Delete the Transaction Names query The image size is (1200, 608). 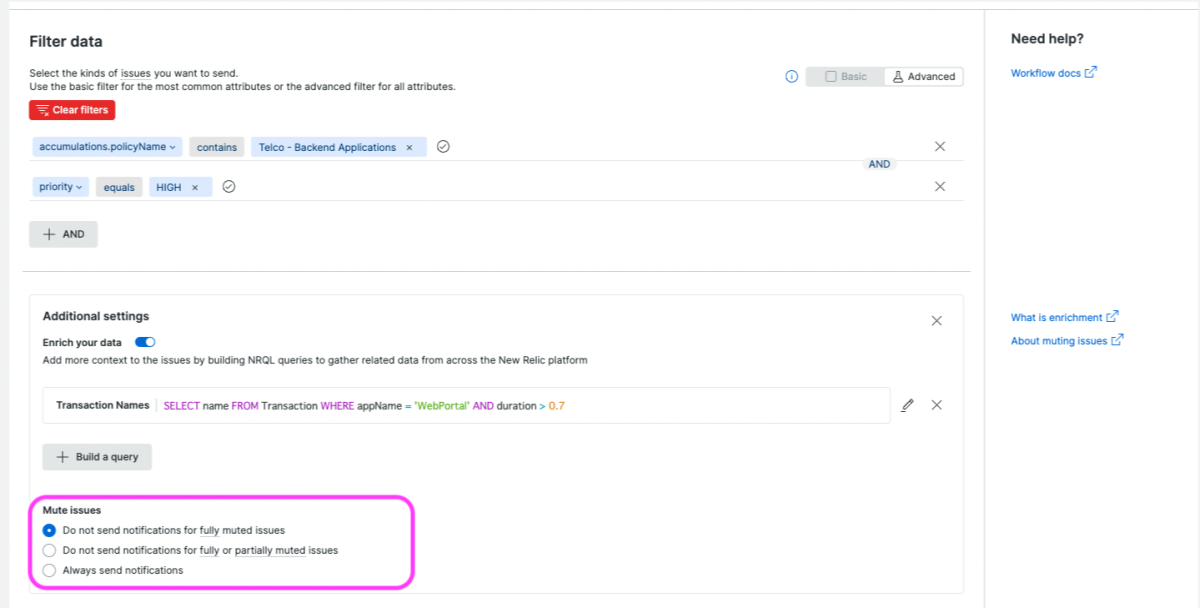936,405
